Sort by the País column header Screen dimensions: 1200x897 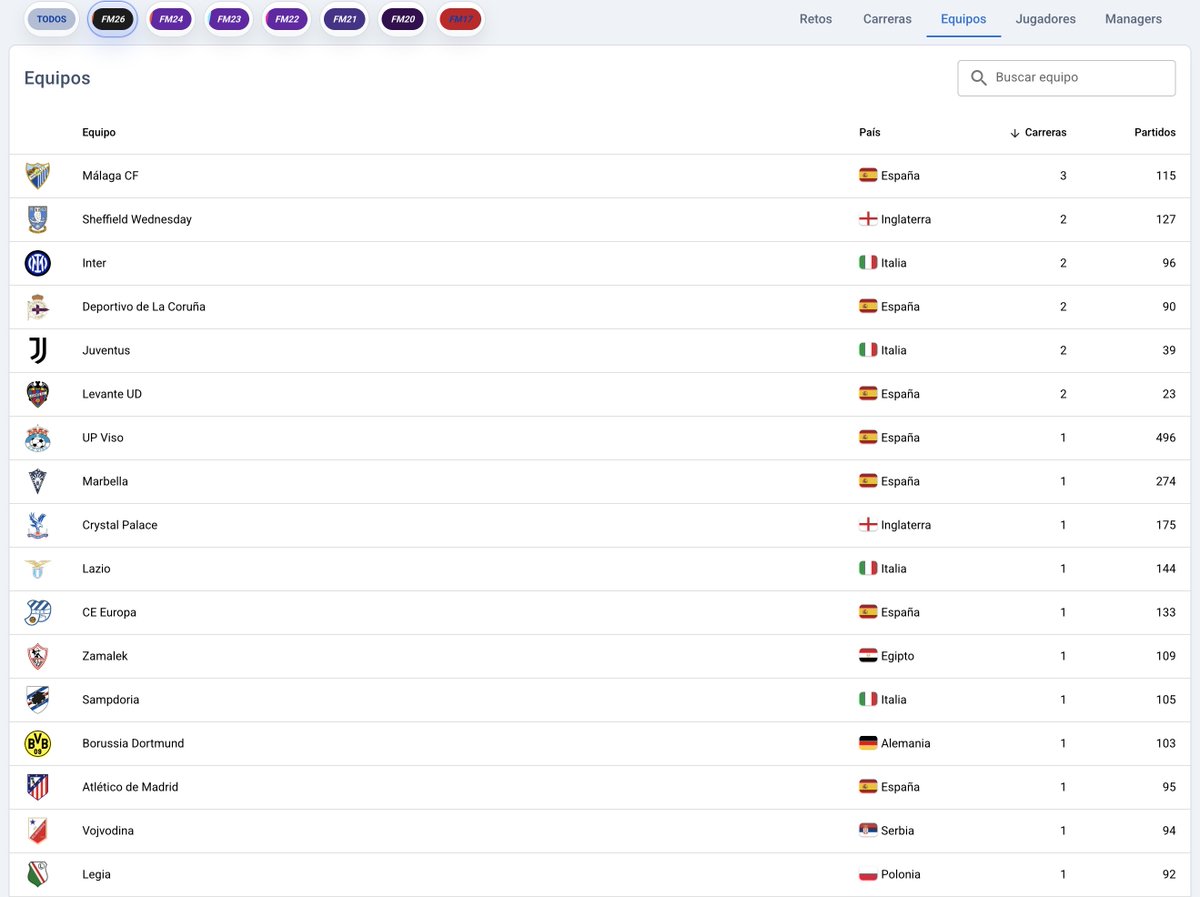[x=870, y=132]
